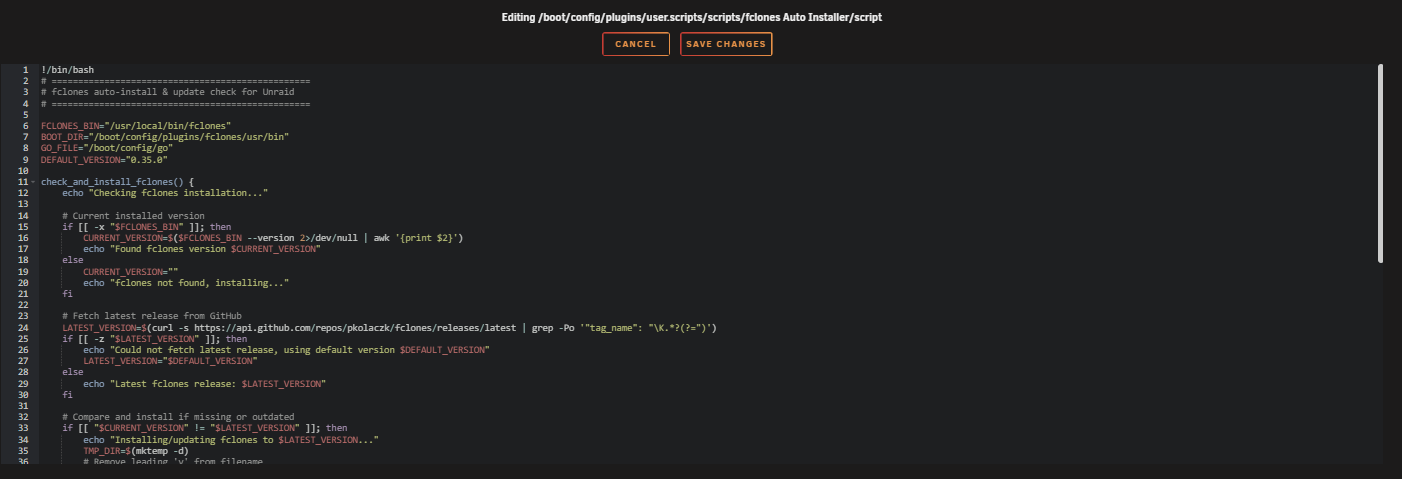Click the editor's vertical scrollbar thumb
This screenshot has height=479, width=1402.
[1380, 163]
